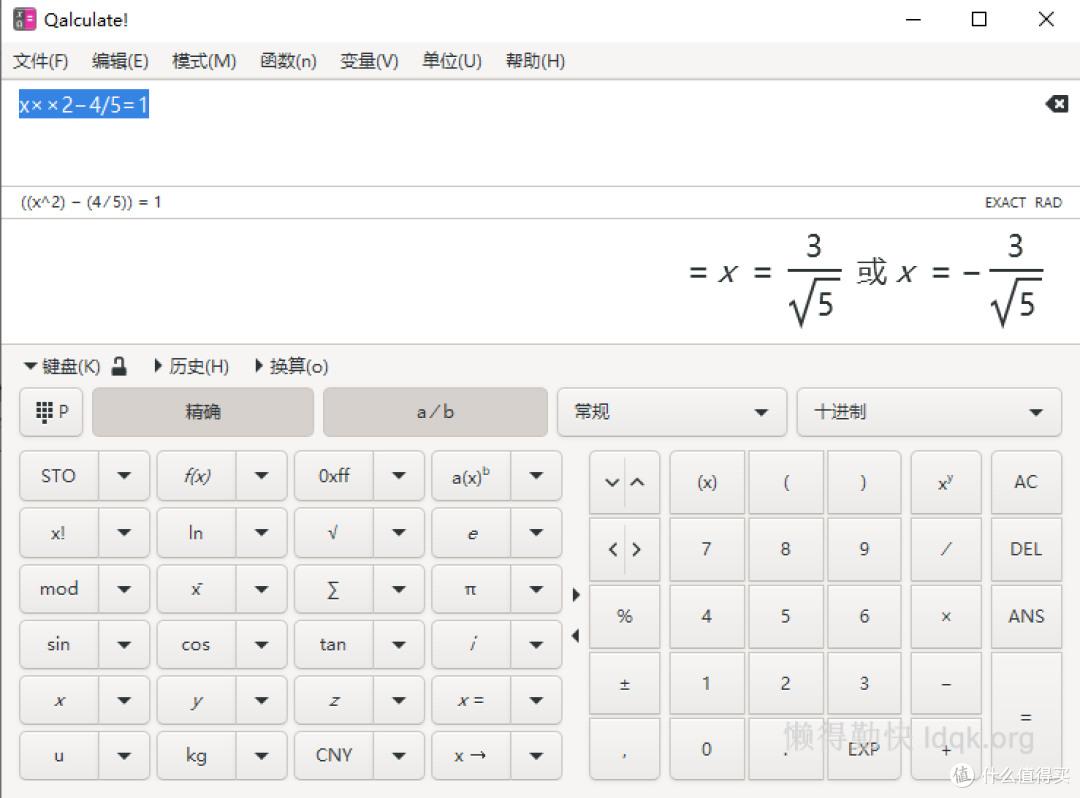Viewport: 1080px width, 798px height.
Task: Open the dropdown arrow next to sin
Action: click(124, 644)
